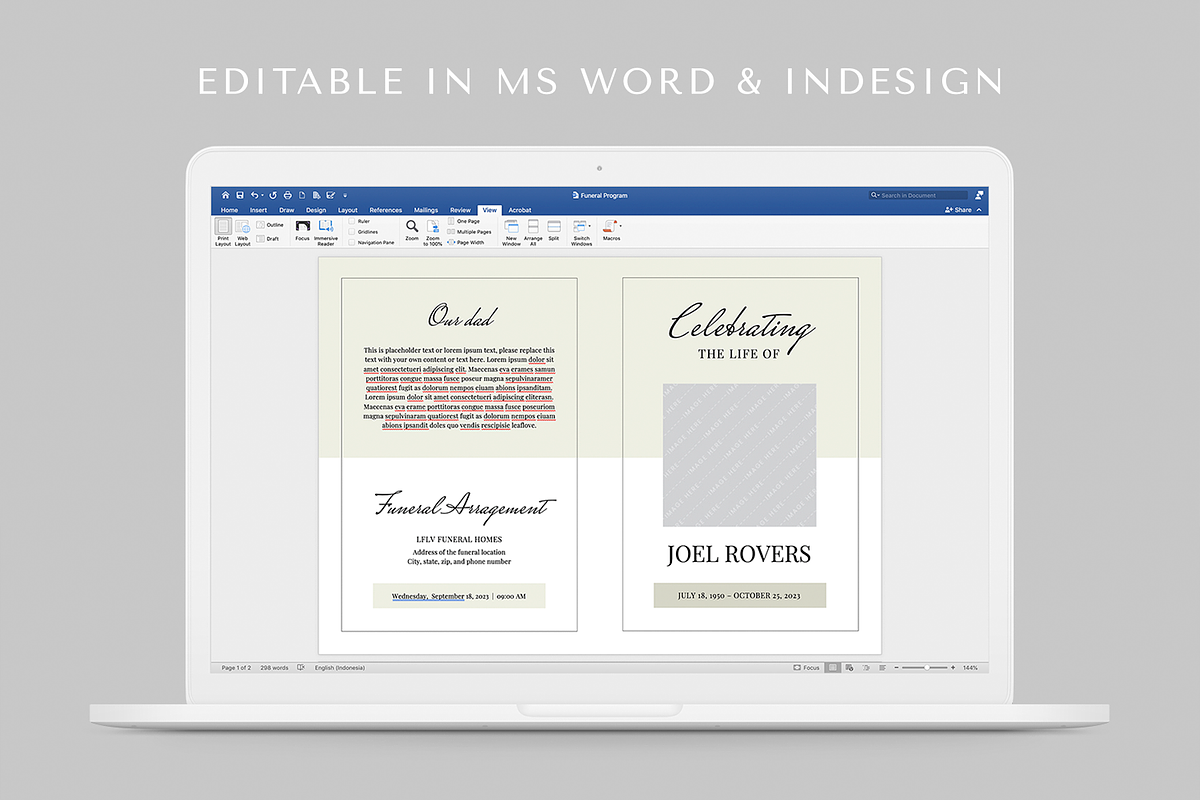Switch to Web Layout view

243,233
